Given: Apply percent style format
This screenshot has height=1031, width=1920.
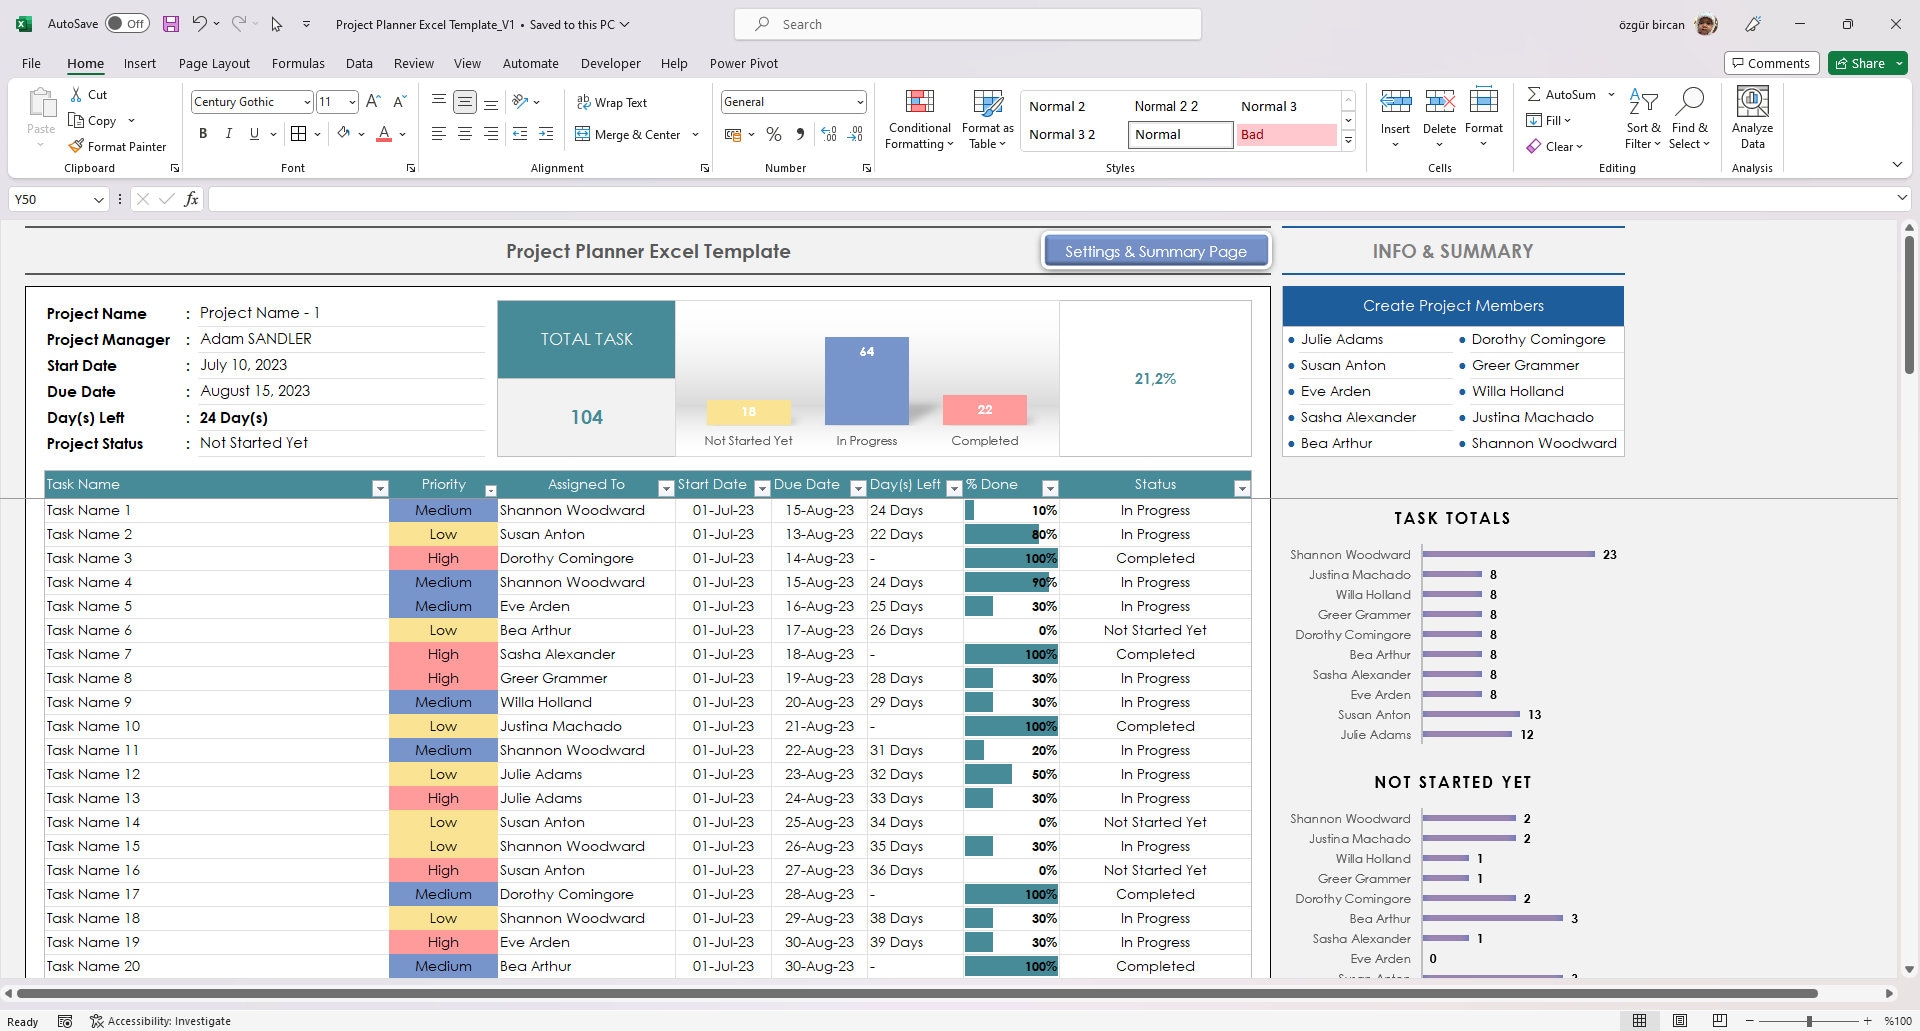Looking at the screenshot, I should tap(773, 134).
